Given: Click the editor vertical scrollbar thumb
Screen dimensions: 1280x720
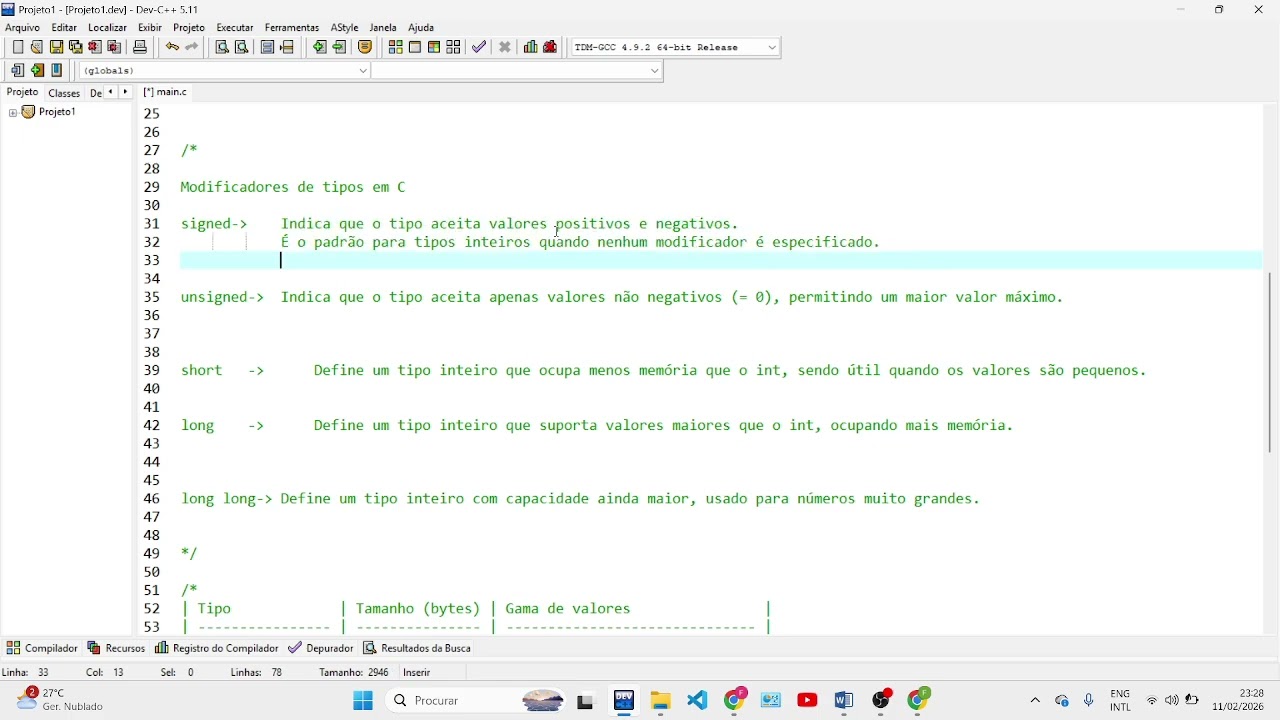Looking at the screenshot, I should tap(1270, 360).
